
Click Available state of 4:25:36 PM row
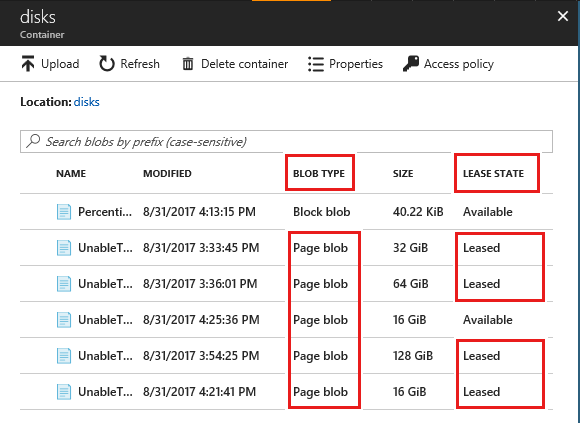(488, 320)
